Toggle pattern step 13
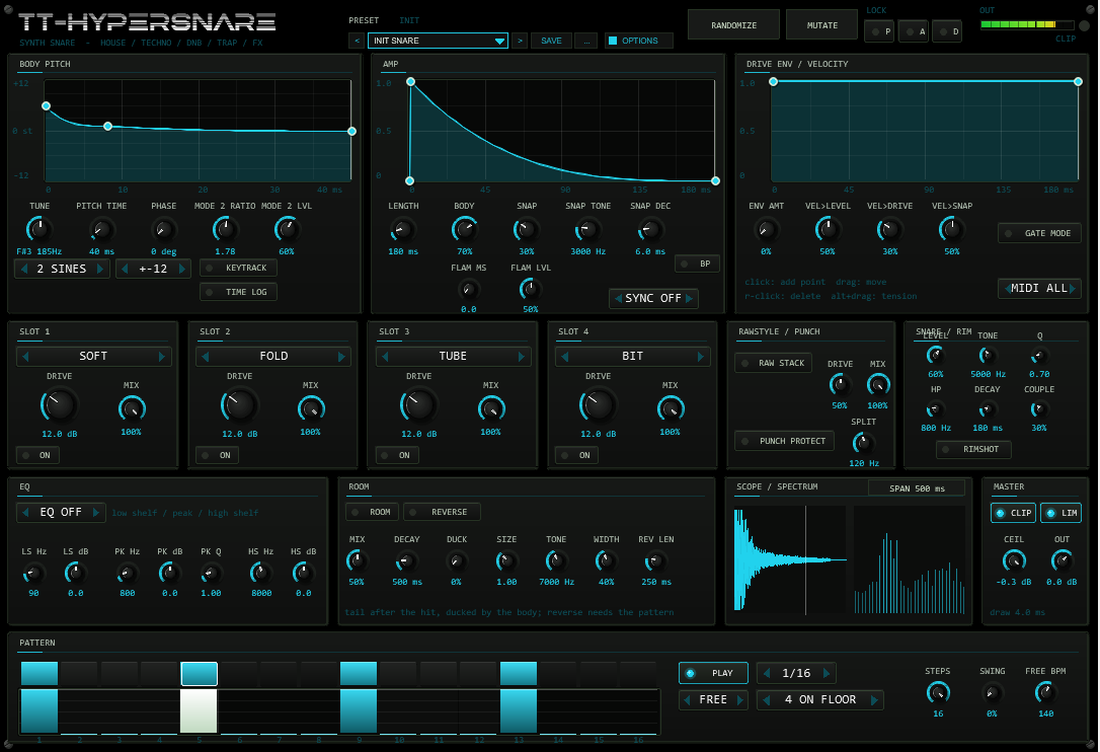This screenshot has width=1100, height=752. point(518,673)
